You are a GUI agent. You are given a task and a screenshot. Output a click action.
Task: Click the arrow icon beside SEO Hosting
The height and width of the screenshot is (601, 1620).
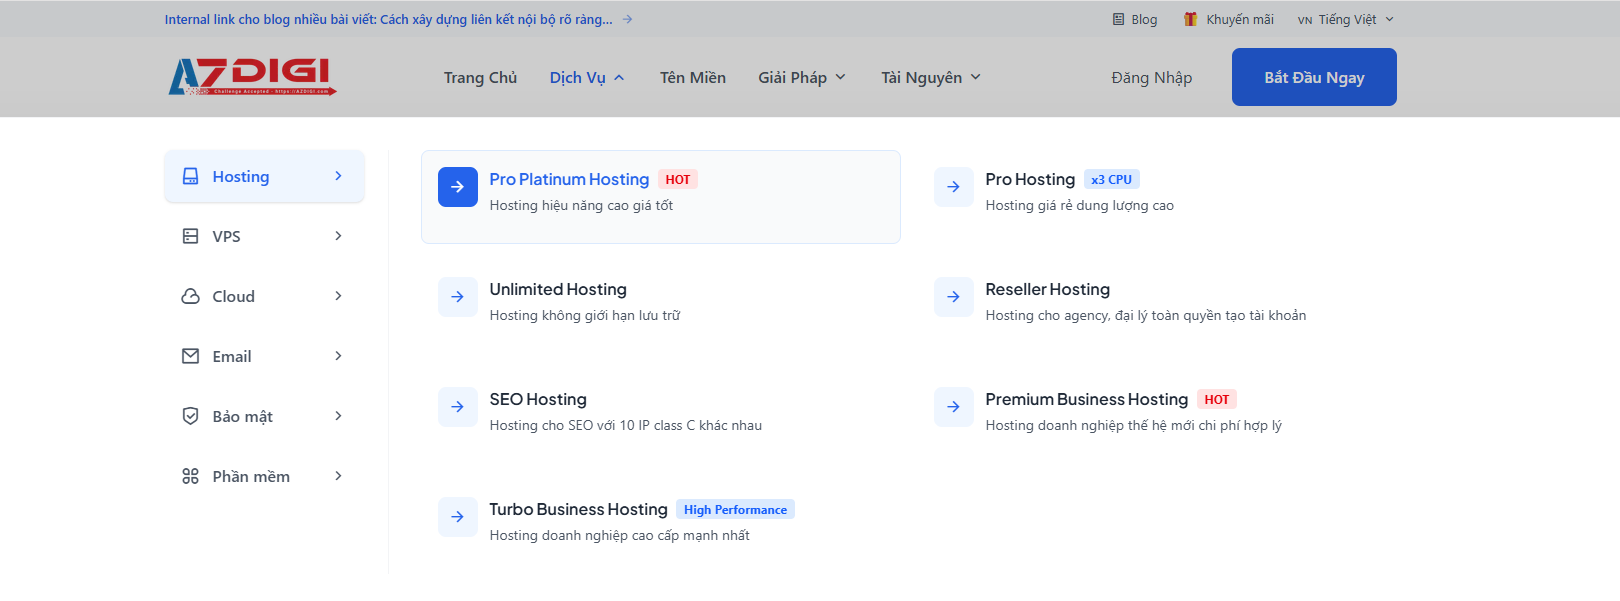click(457, 407)
